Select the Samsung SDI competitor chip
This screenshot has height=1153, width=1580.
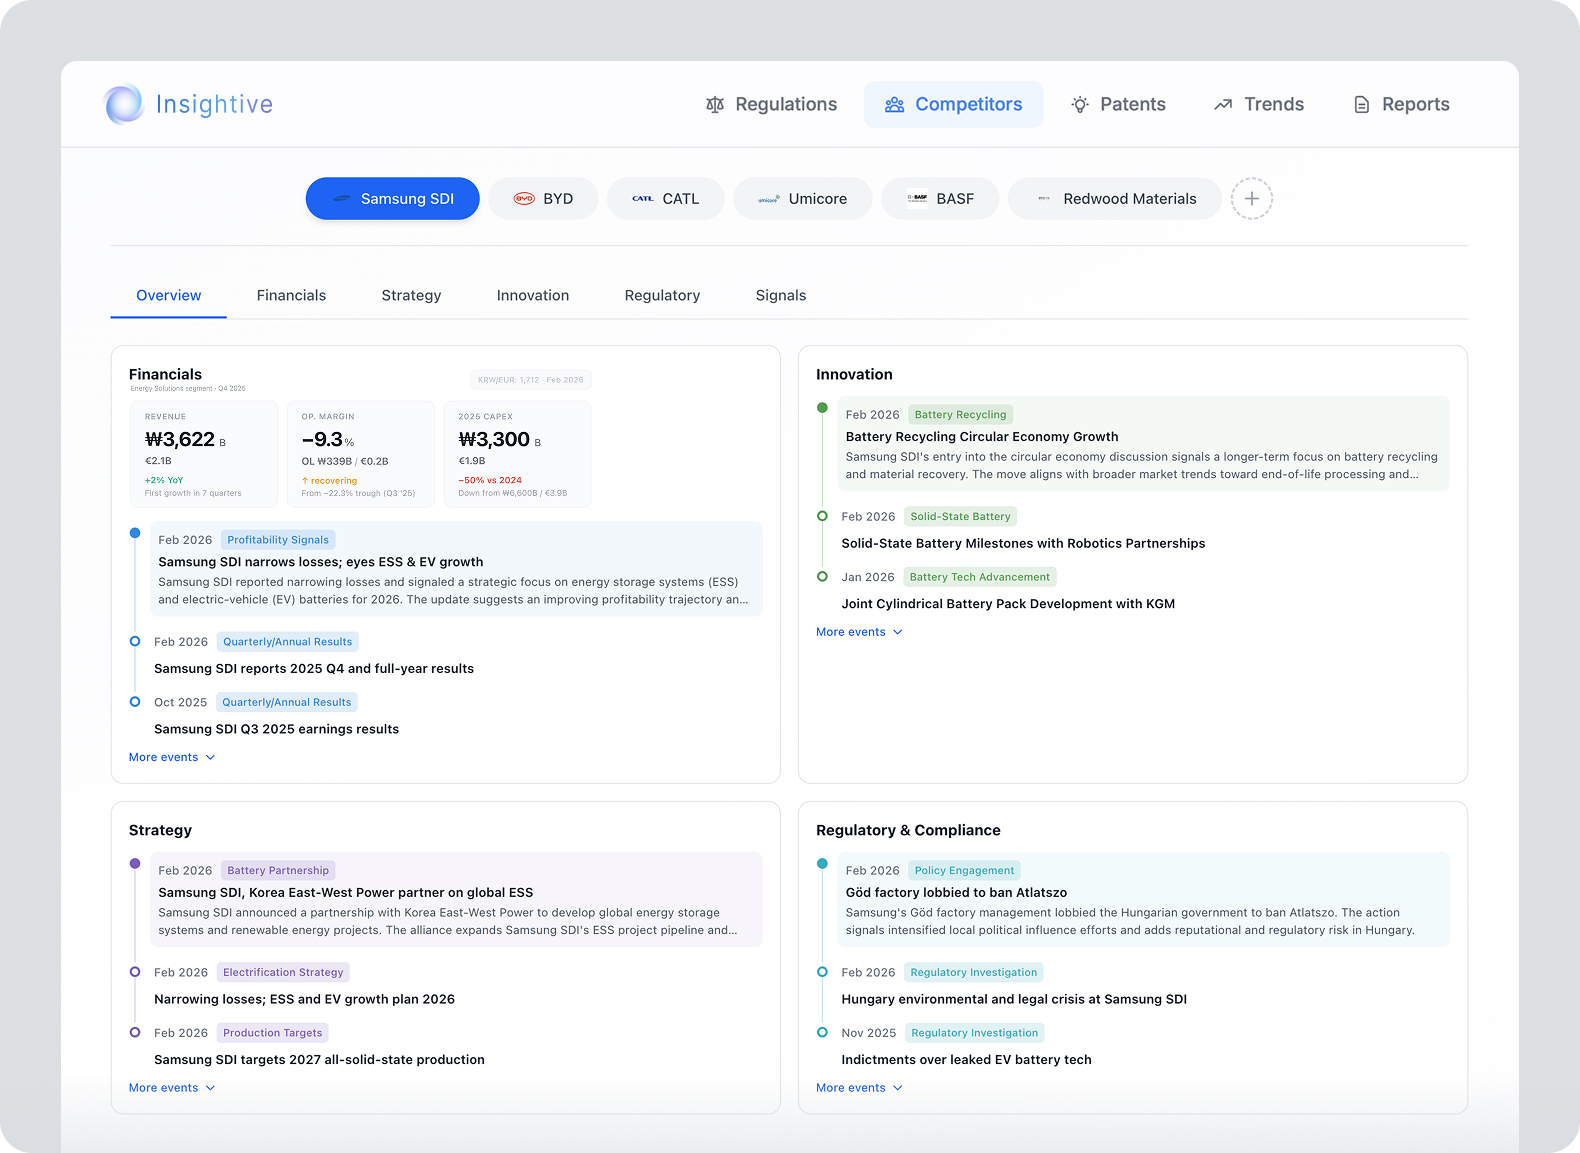[x=393, y=199]
